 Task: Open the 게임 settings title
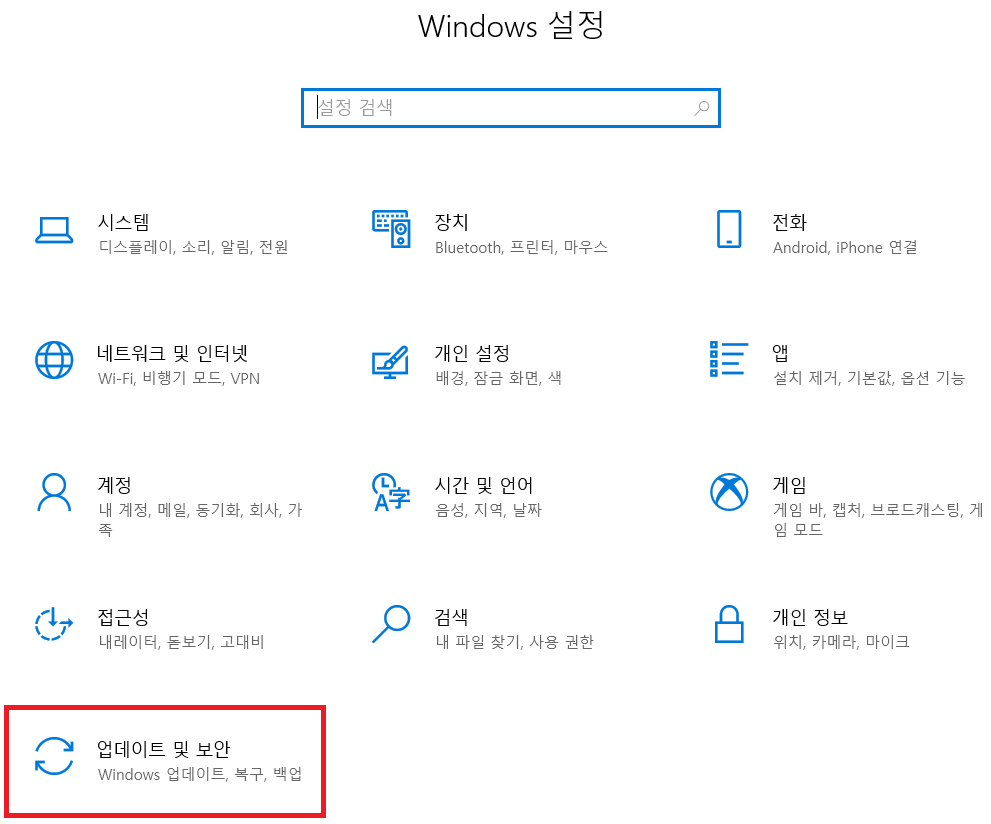click(789, 485)
